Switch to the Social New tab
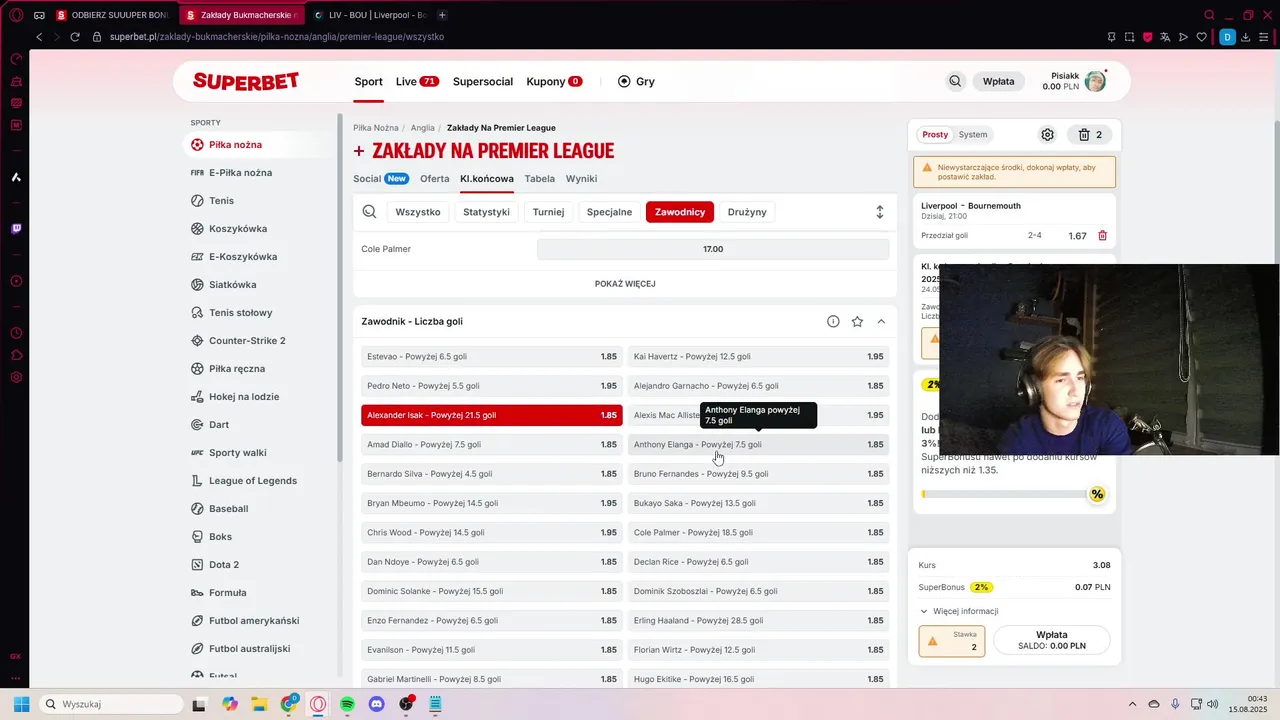 (381, 179)
